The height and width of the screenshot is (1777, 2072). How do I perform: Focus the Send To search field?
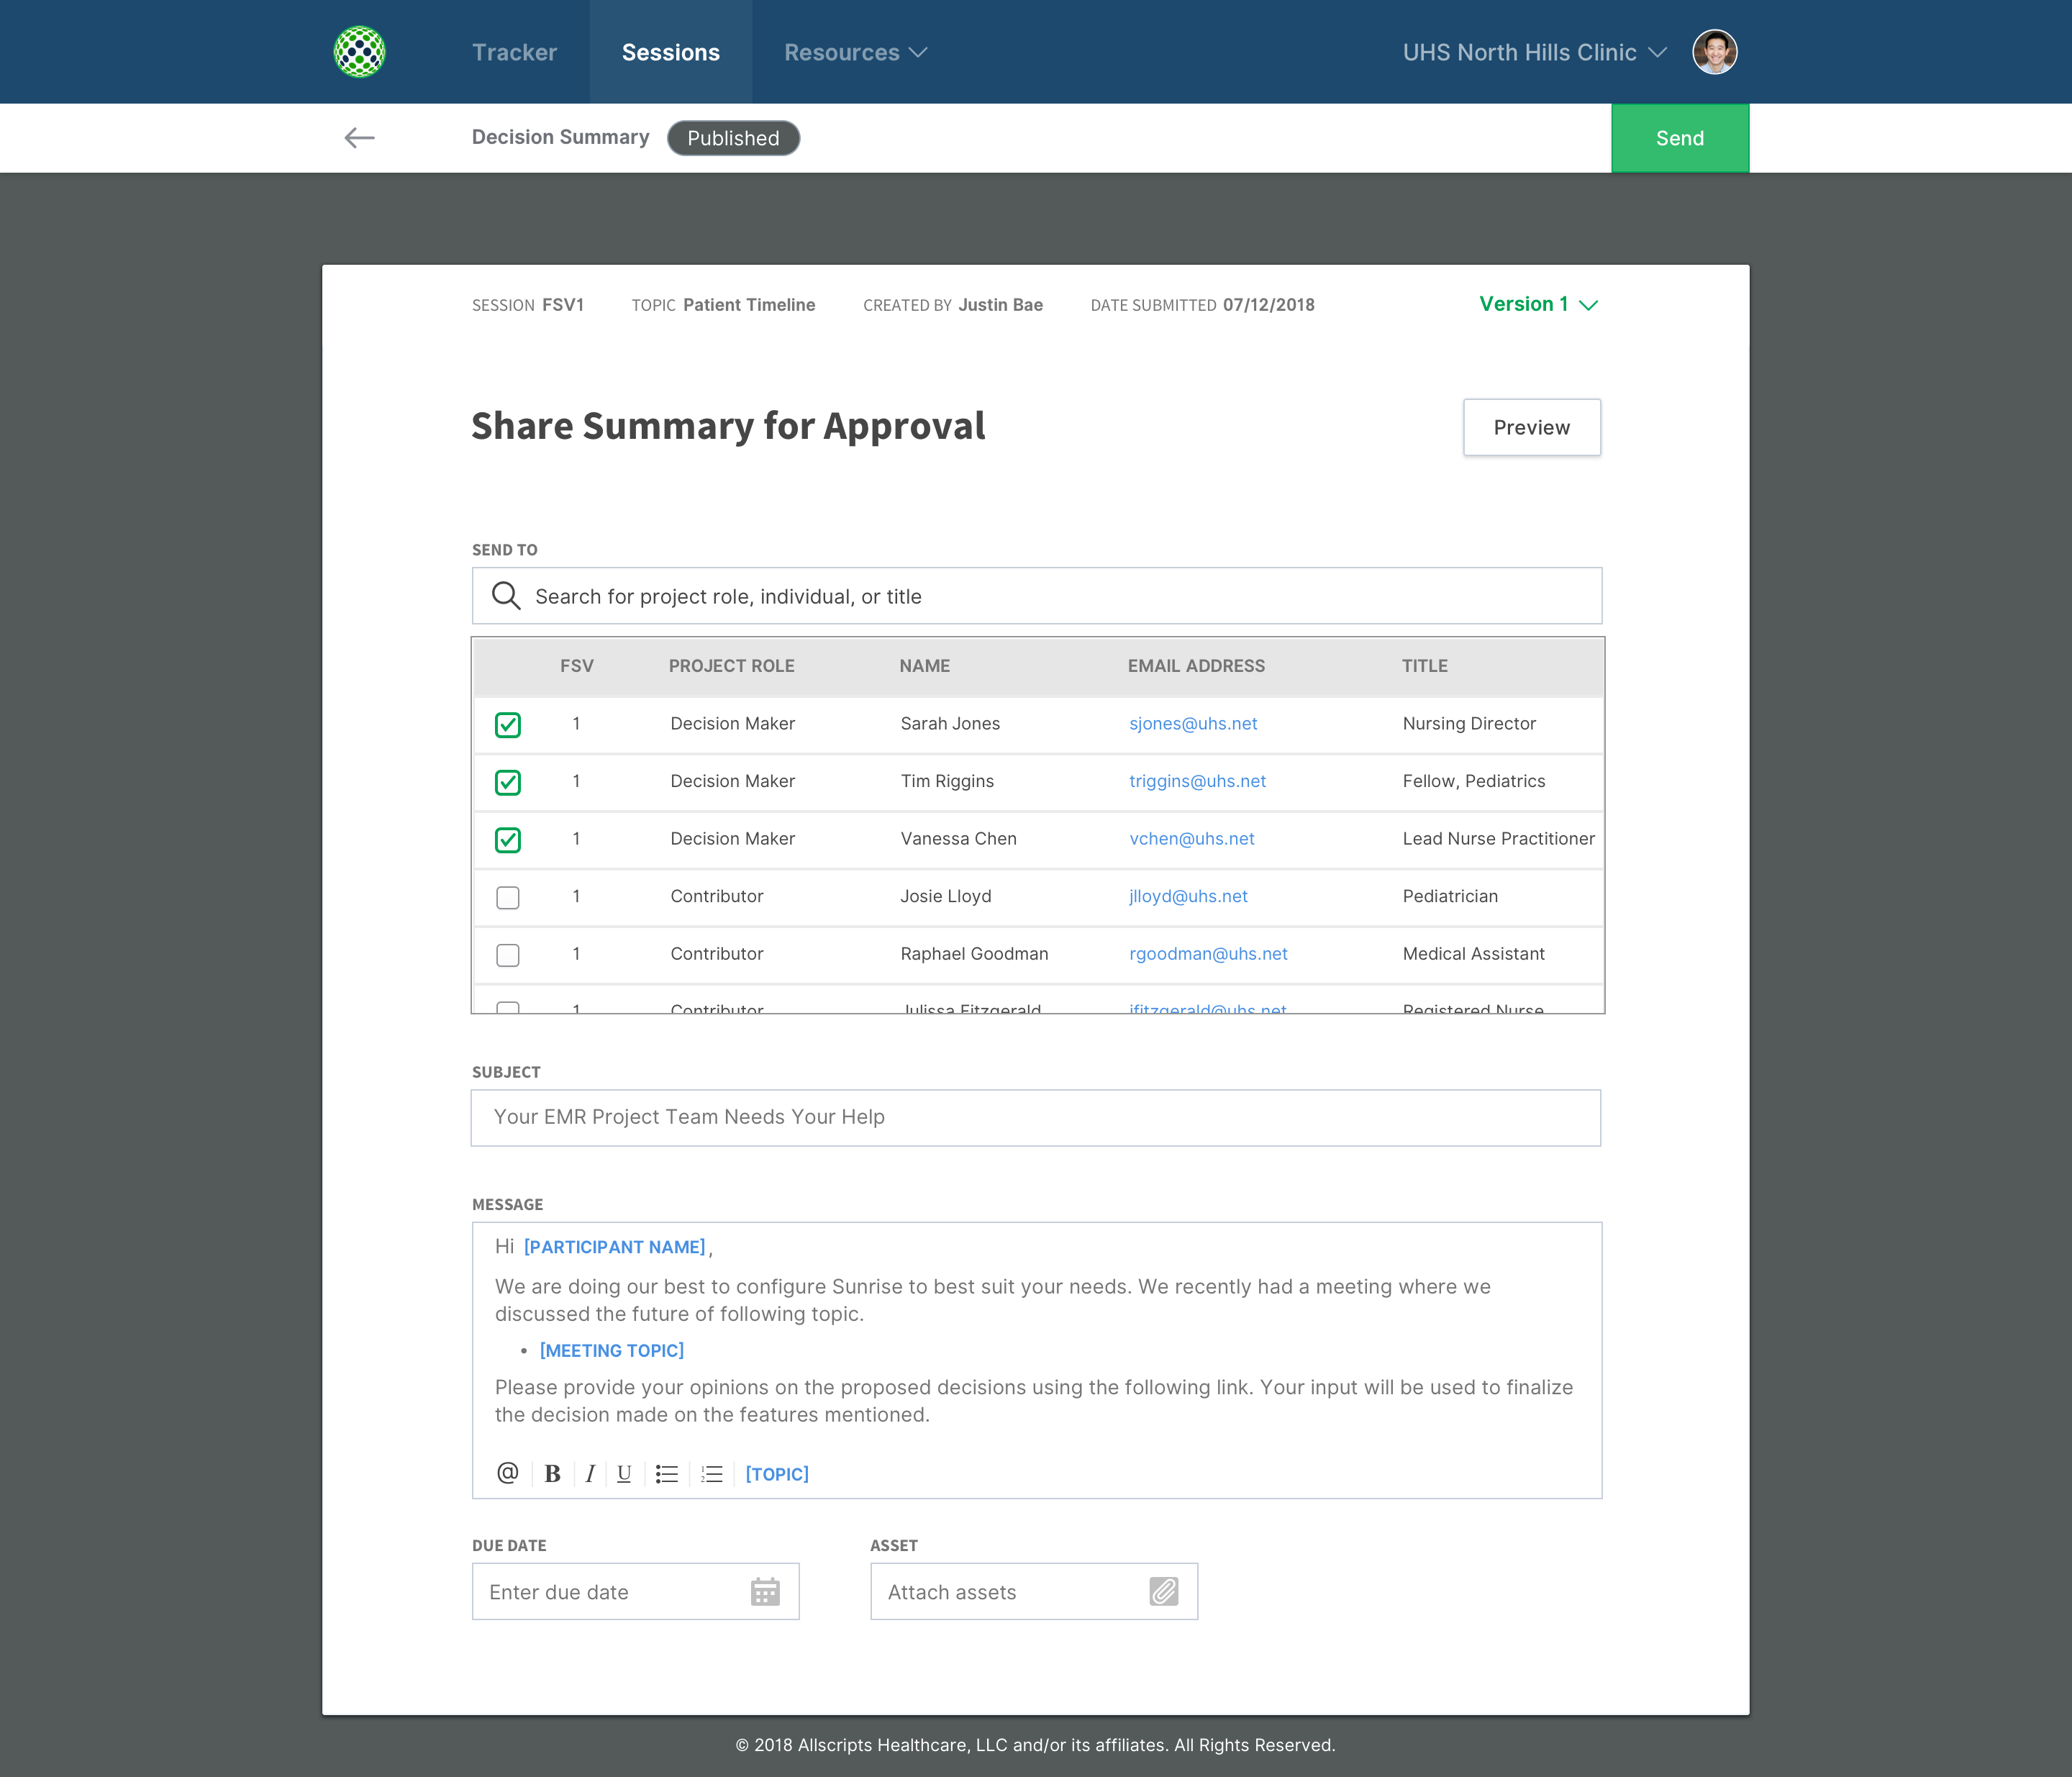pos(1037,596)
